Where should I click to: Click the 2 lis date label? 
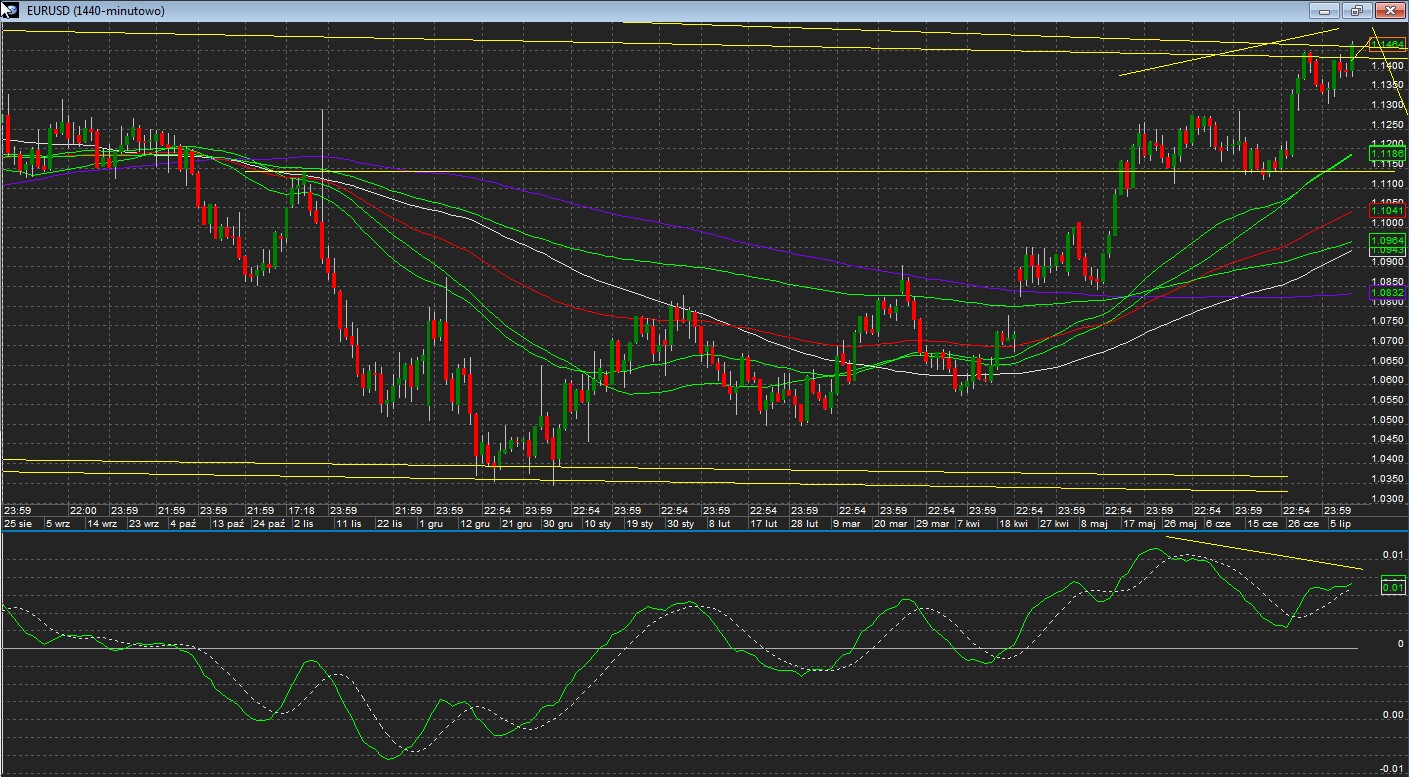(304, 523)
